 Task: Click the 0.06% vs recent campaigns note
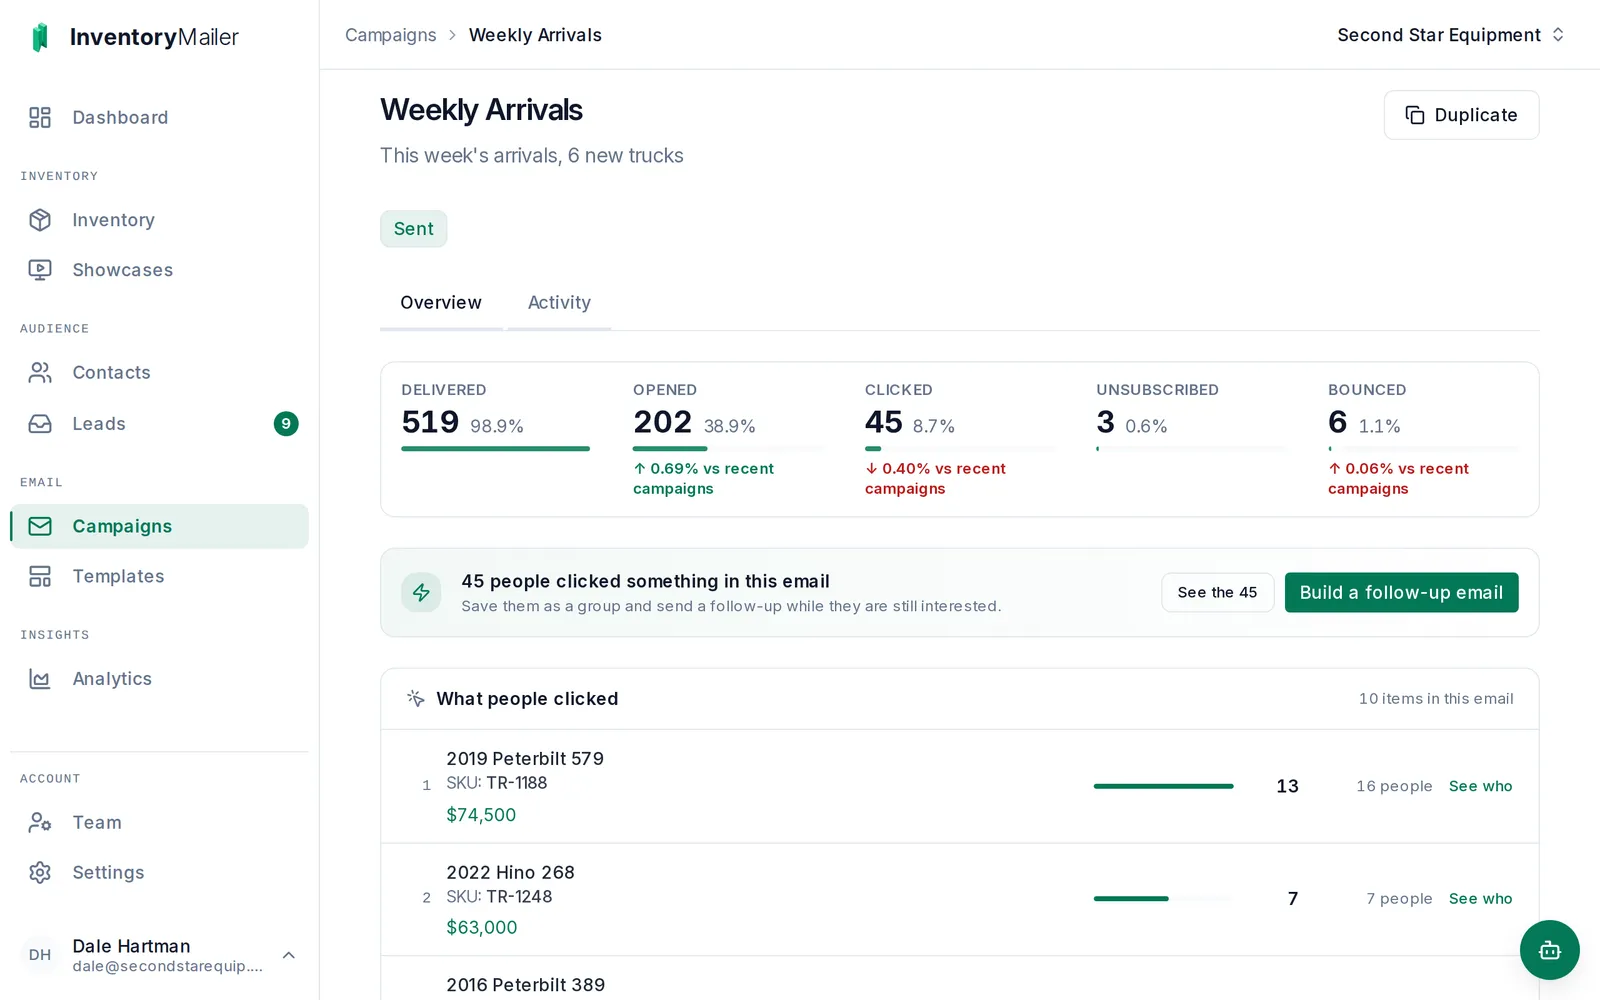pos(1399,479)
